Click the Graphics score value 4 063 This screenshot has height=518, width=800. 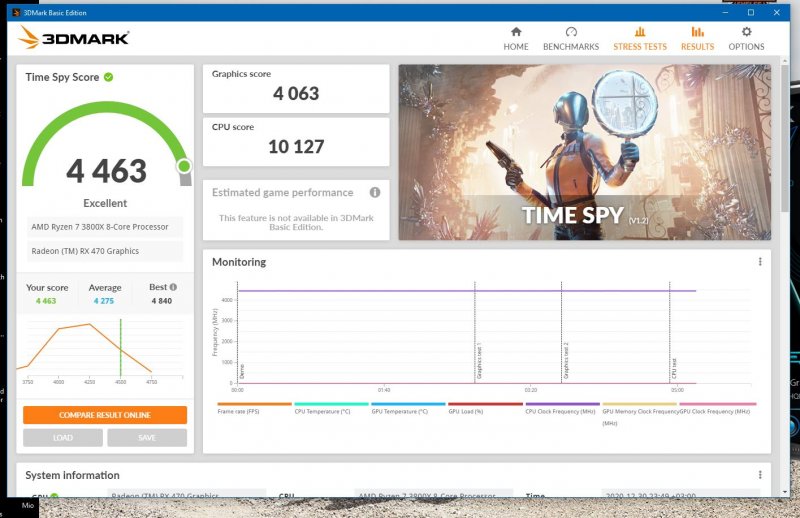tap(296, 93)
